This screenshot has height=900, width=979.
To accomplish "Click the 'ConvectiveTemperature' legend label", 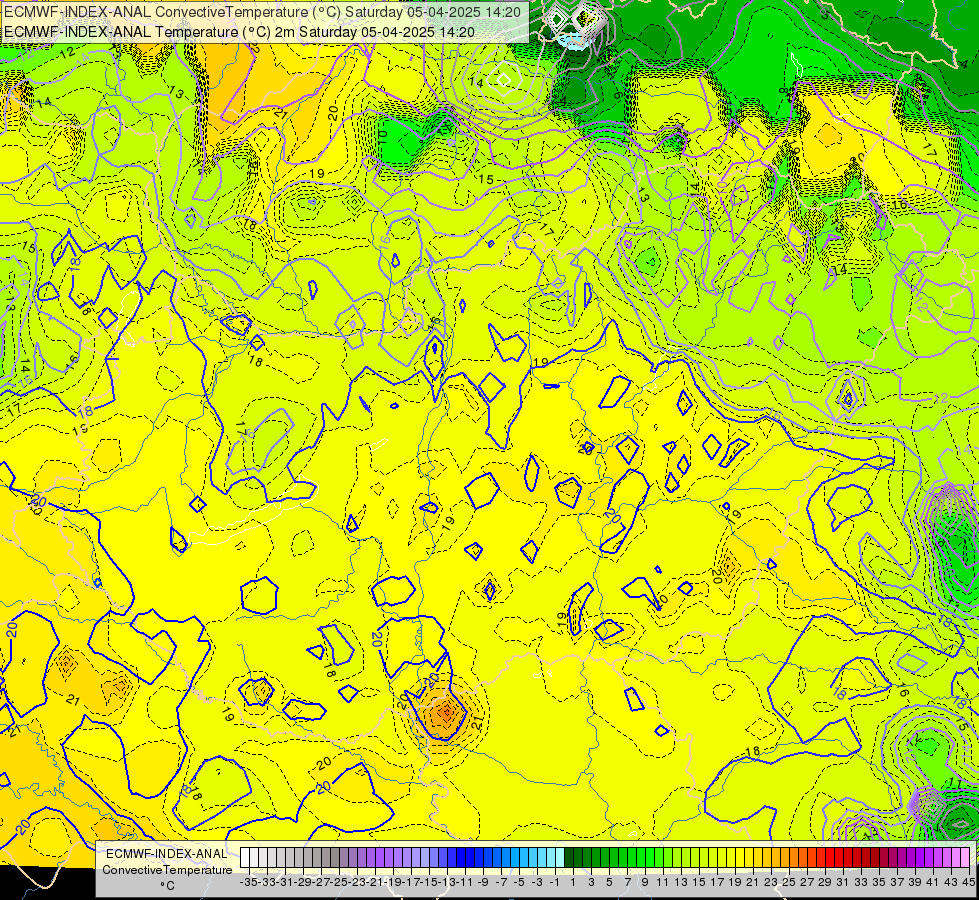I will [x=167, y=869].
